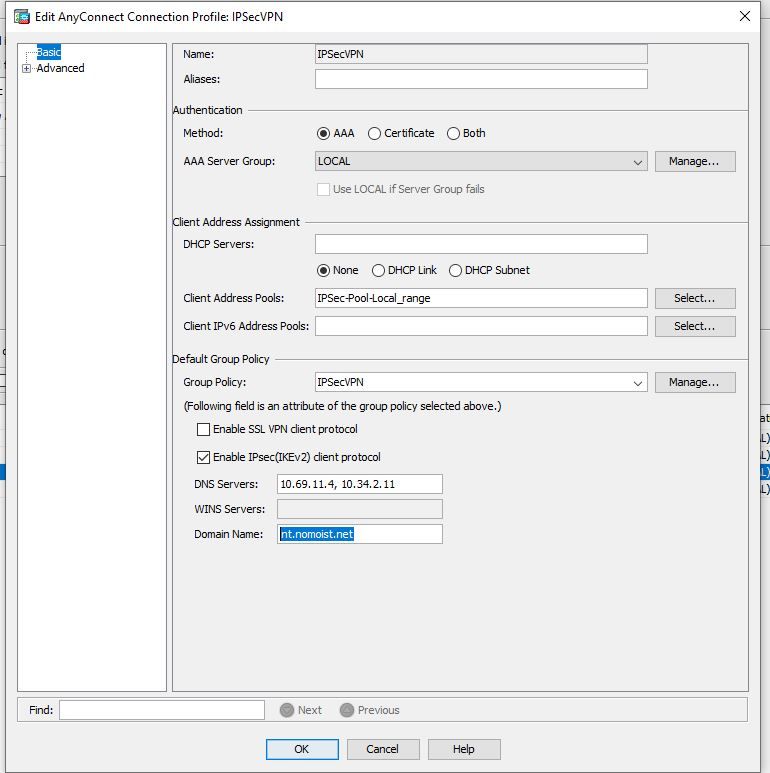
Task: Select None DHCP option
Action: pyautogui.click(x=323, y=270)
